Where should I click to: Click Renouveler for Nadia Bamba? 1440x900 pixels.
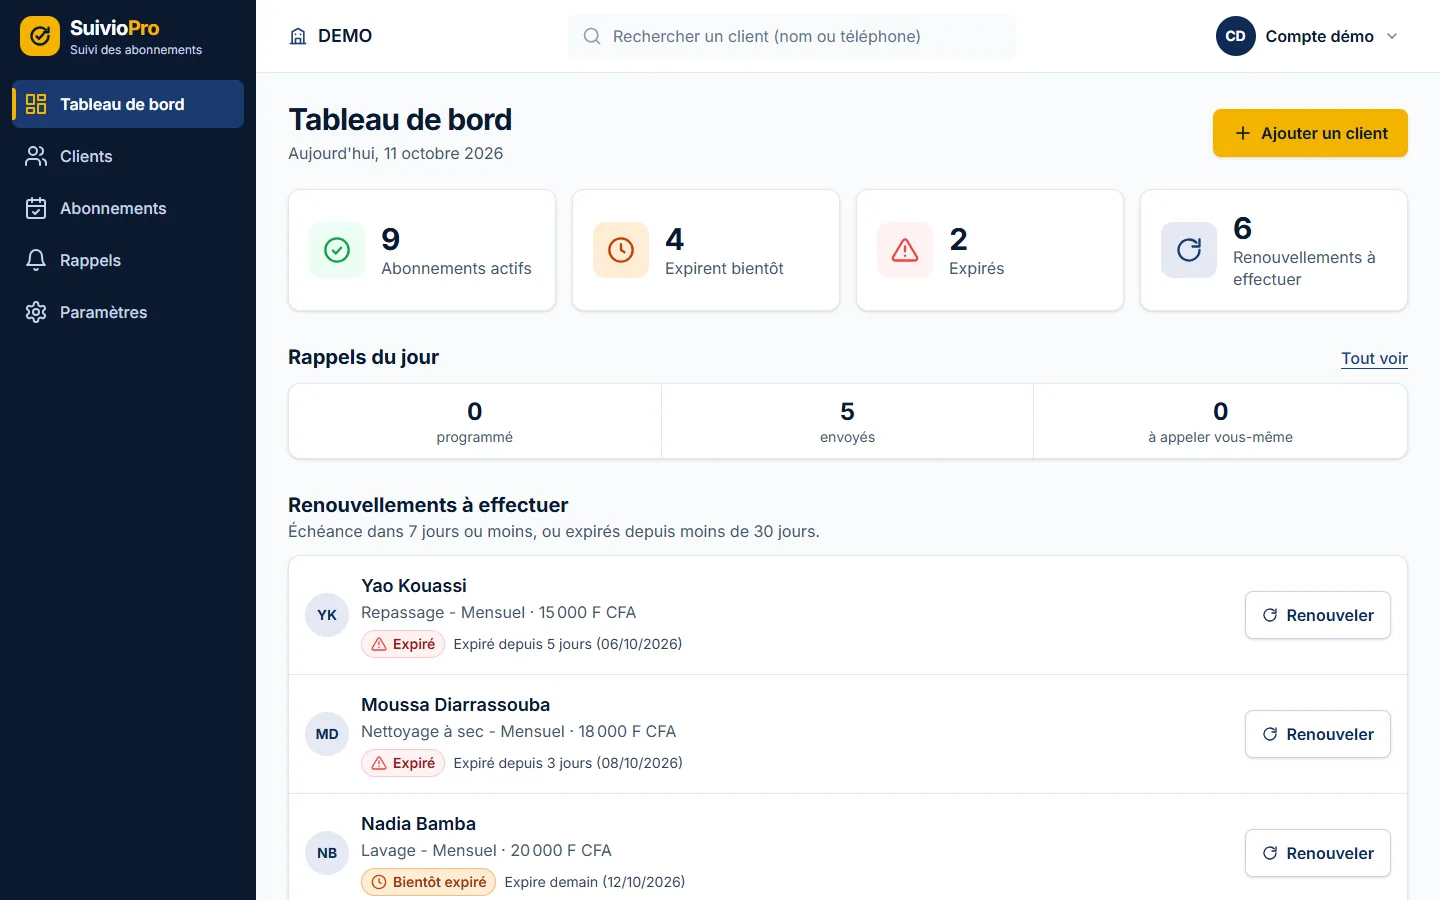(x=1317, y=853)
